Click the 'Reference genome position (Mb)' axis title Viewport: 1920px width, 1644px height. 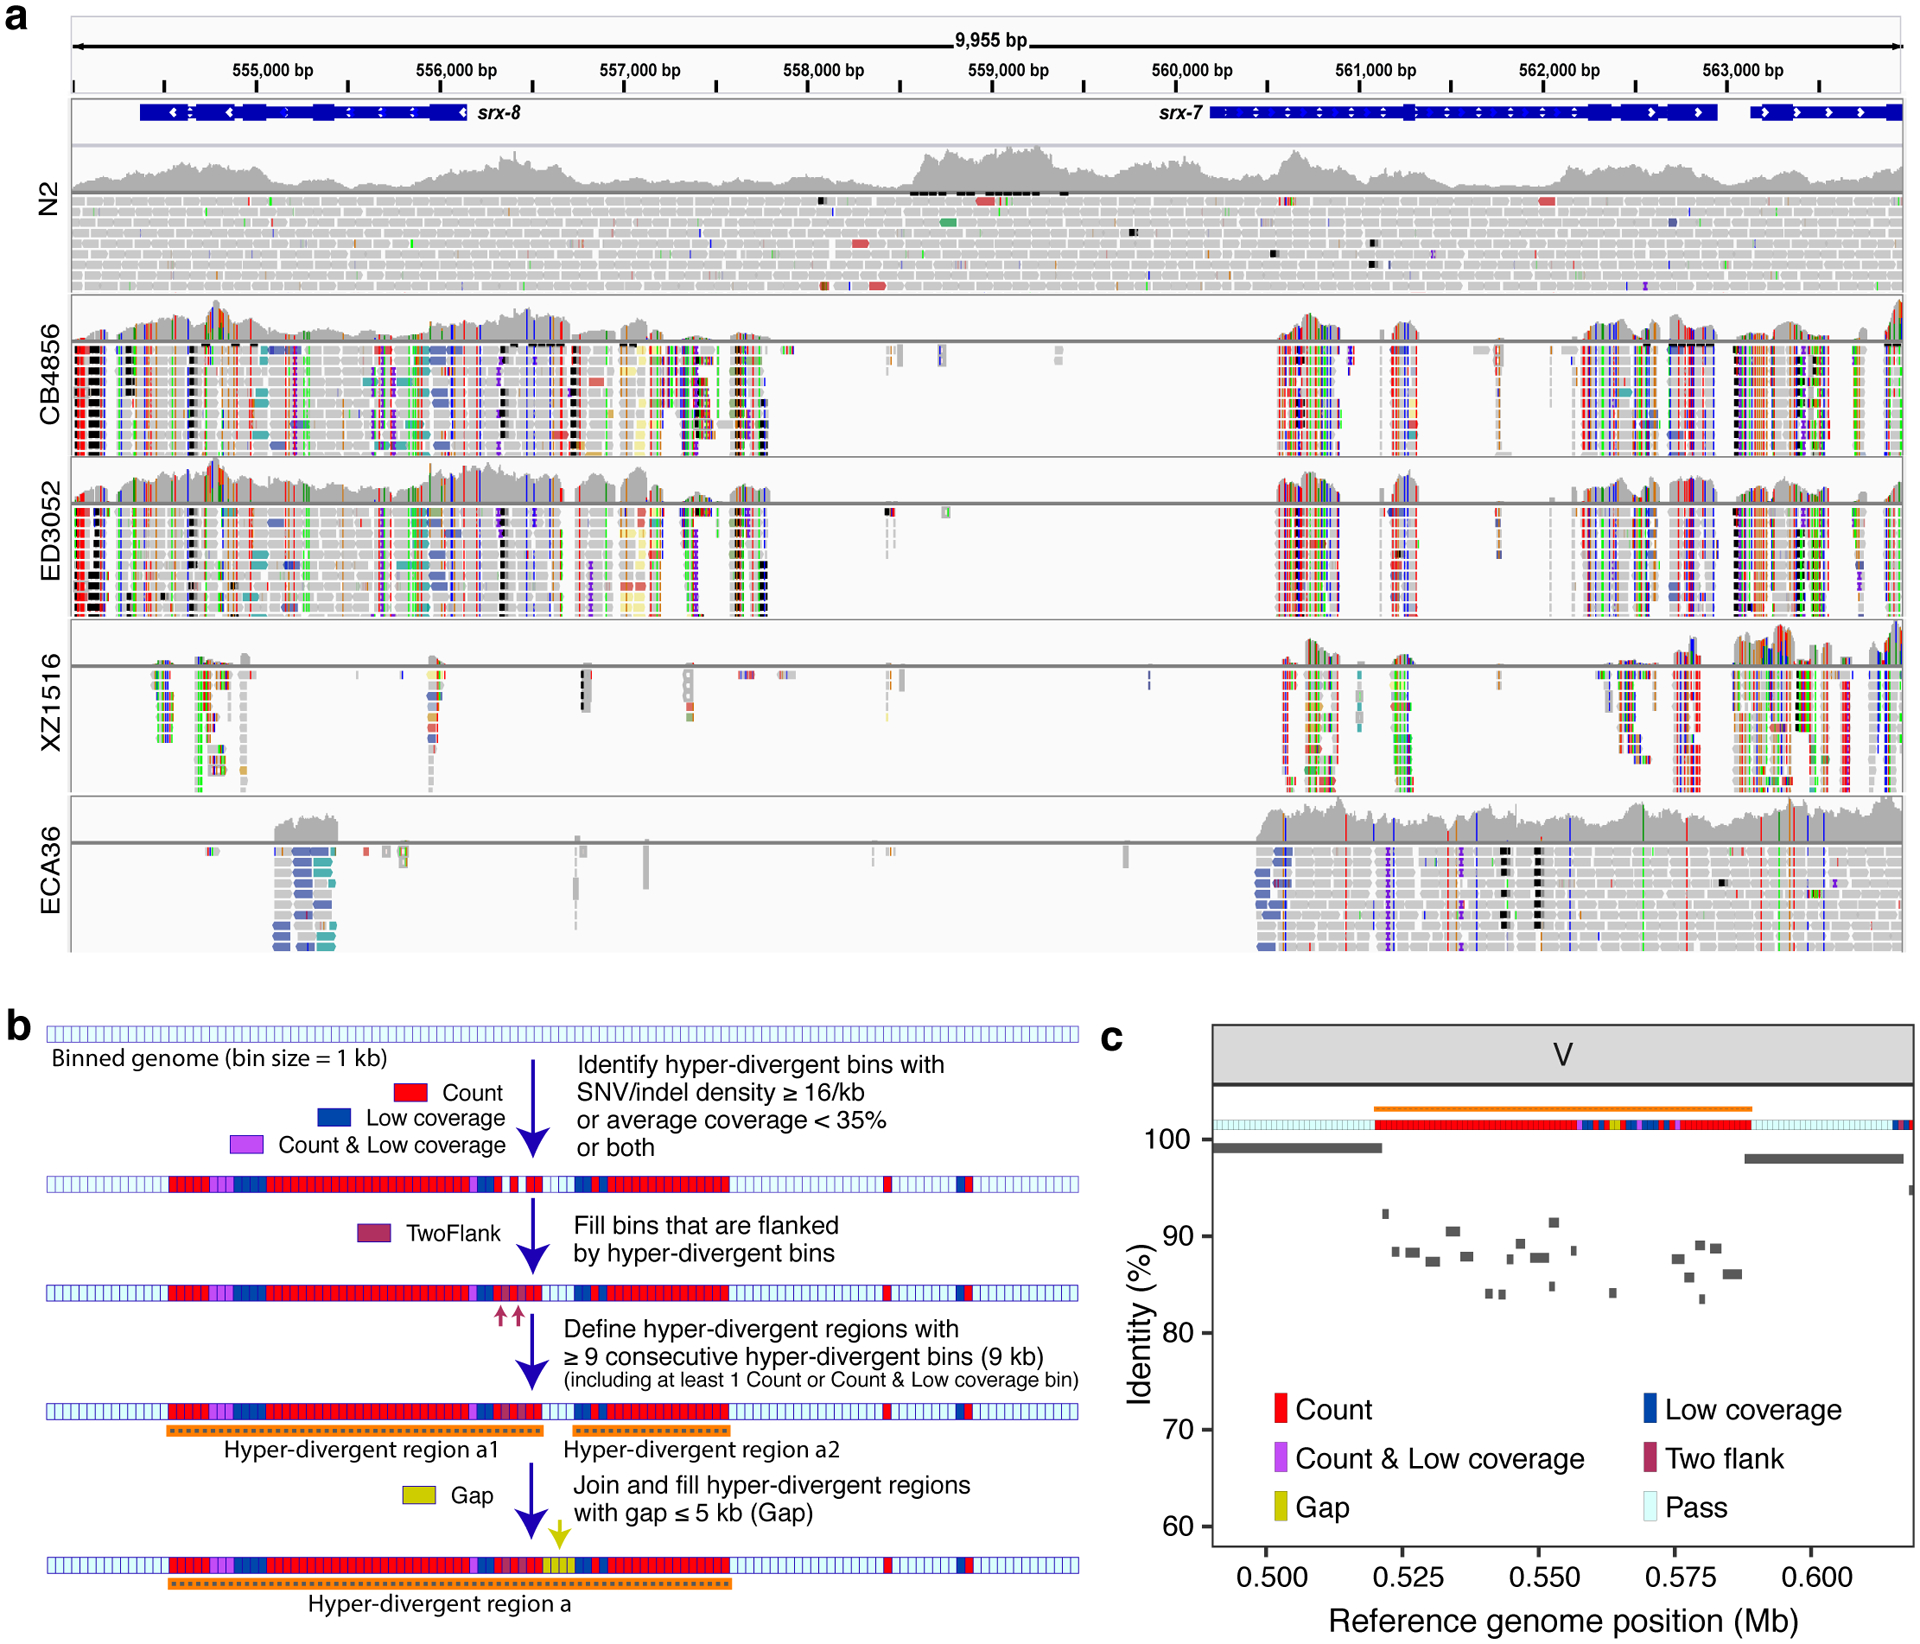(x=1563, y=1621)
